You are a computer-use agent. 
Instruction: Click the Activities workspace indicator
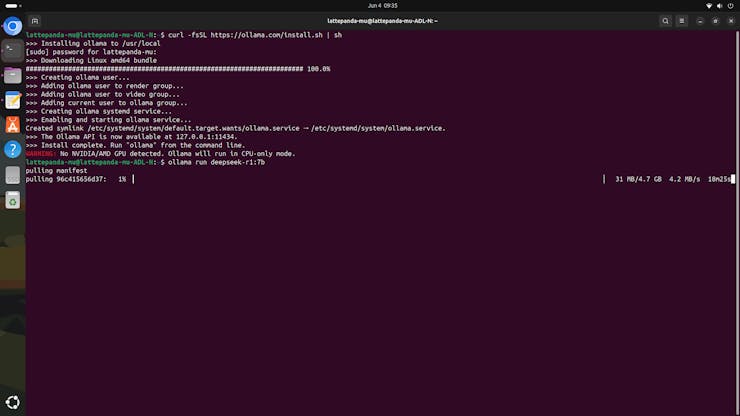13,6
